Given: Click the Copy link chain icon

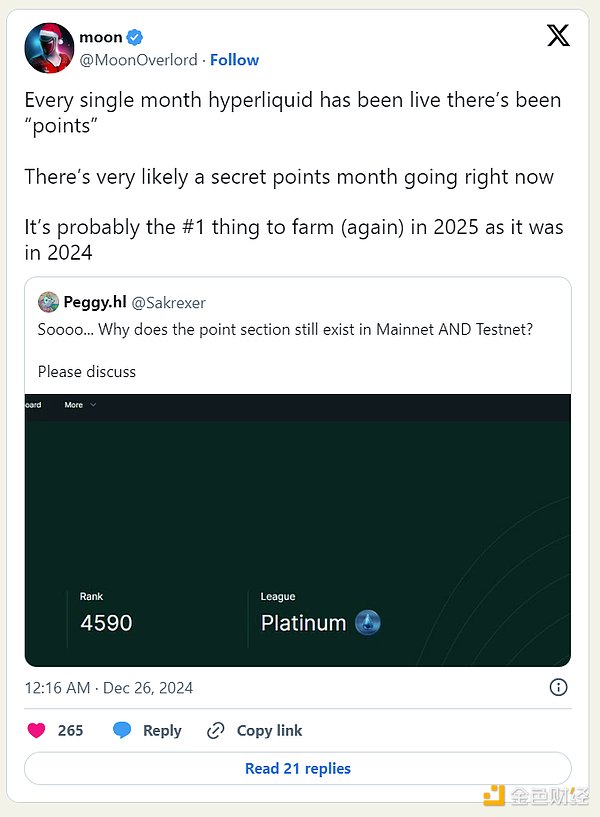Looking at the screenshot, I should tap(216, 730).
